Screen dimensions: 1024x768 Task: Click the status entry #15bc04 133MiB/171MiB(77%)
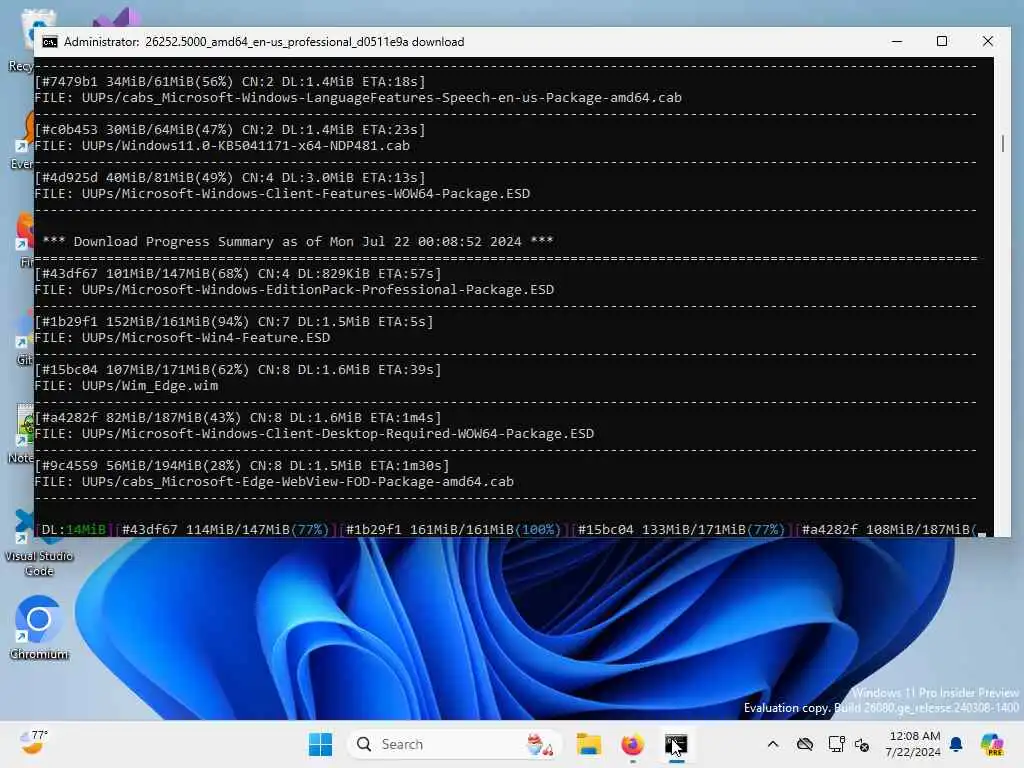(x=680, y=530)
